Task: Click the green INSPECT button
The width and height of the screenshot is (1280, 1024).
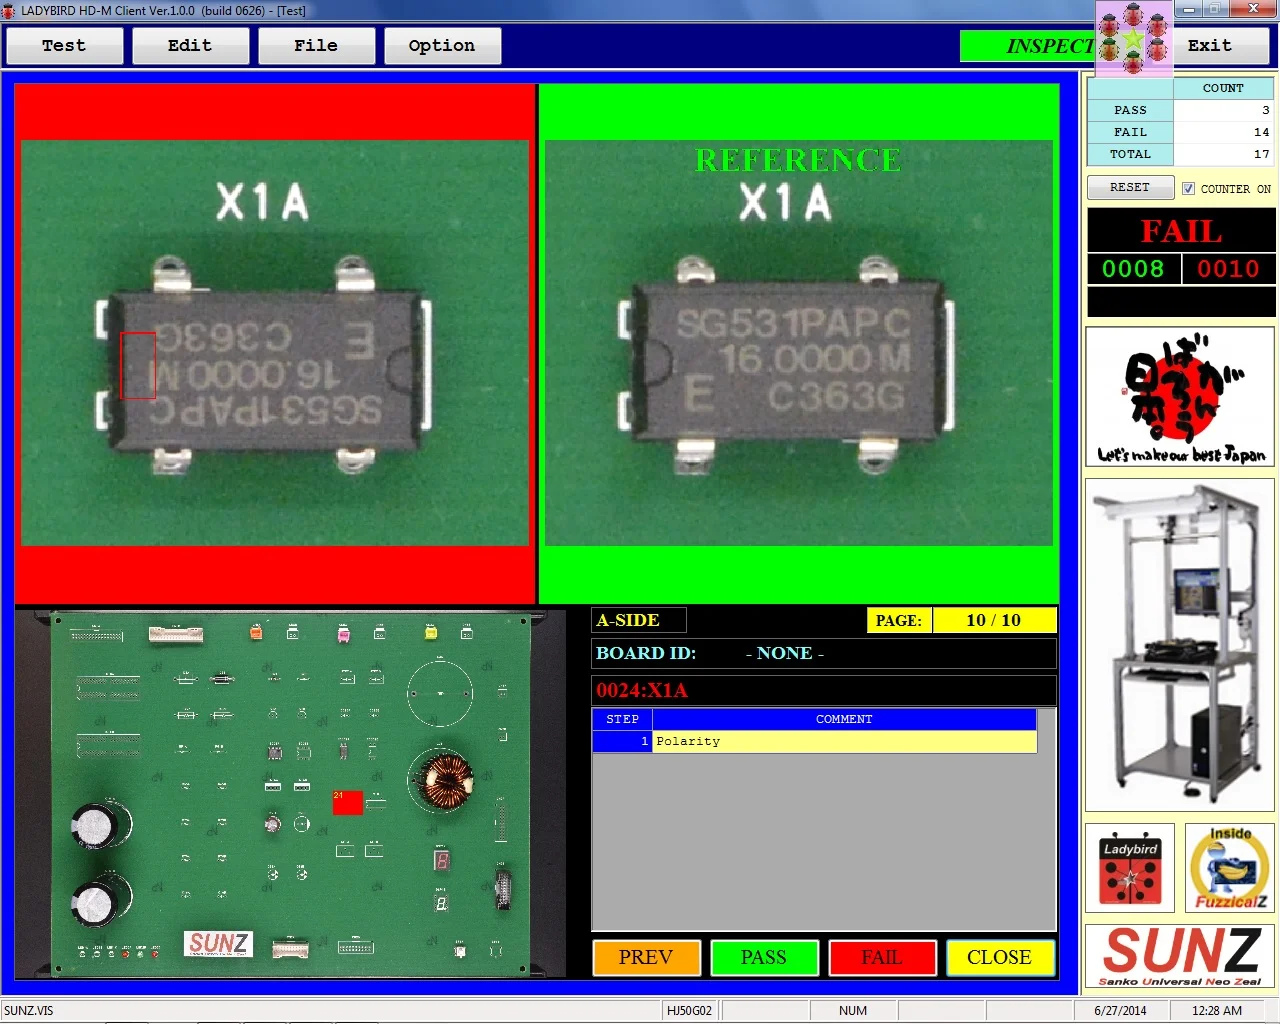Action: coord(1028,46)
